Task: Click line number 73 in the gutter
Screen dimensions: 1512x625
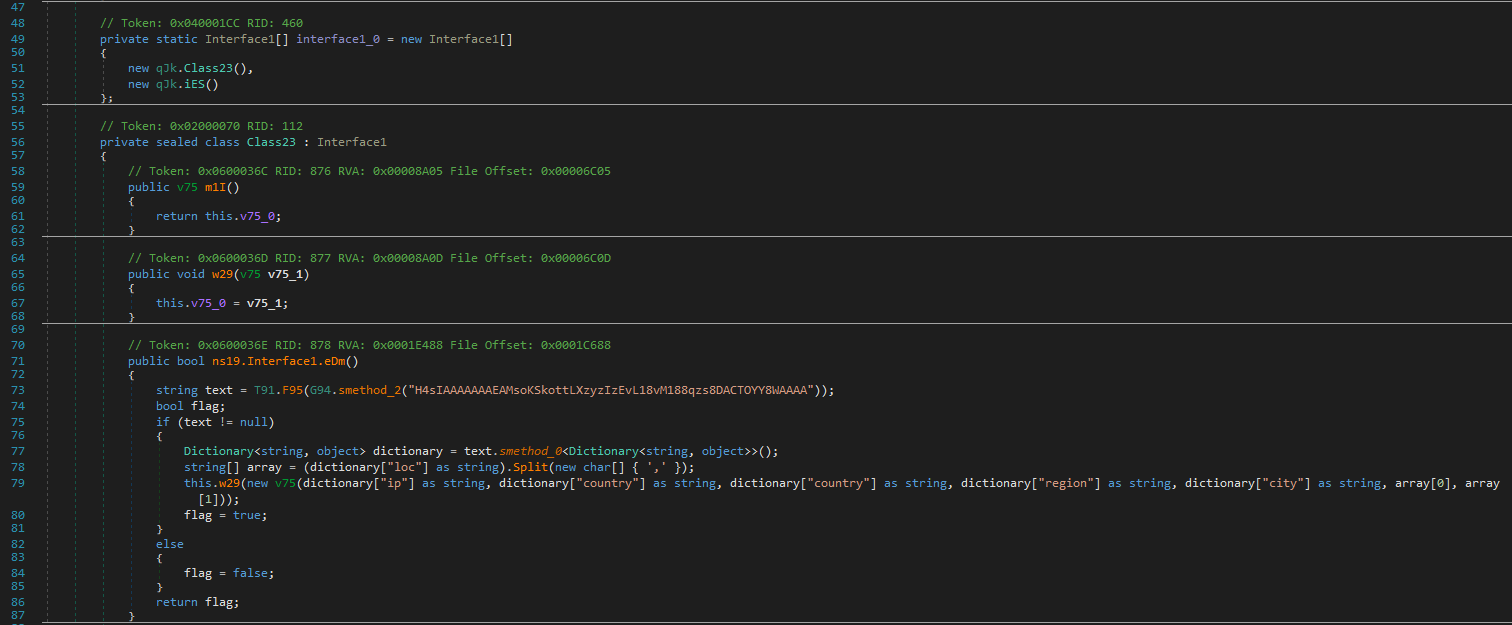Action: click(x=16, y=389)
